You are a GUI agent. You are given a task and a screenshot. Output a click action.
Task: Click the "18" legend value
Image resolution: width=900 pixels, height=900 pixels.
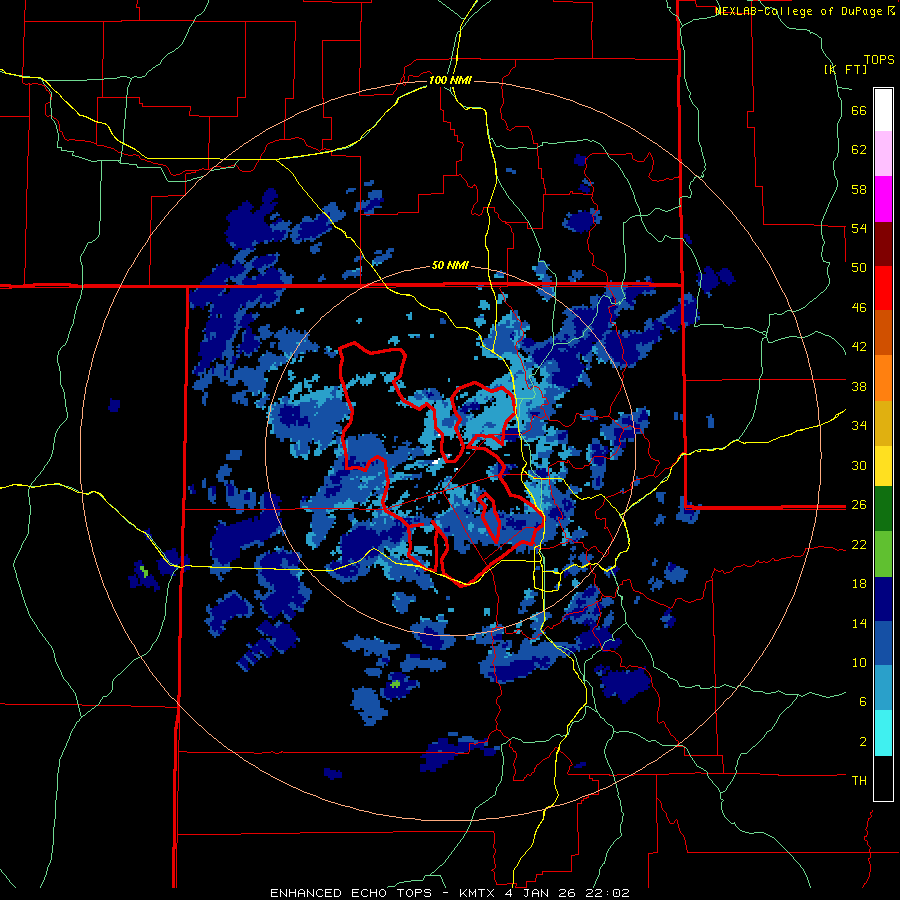coord(859,583)
